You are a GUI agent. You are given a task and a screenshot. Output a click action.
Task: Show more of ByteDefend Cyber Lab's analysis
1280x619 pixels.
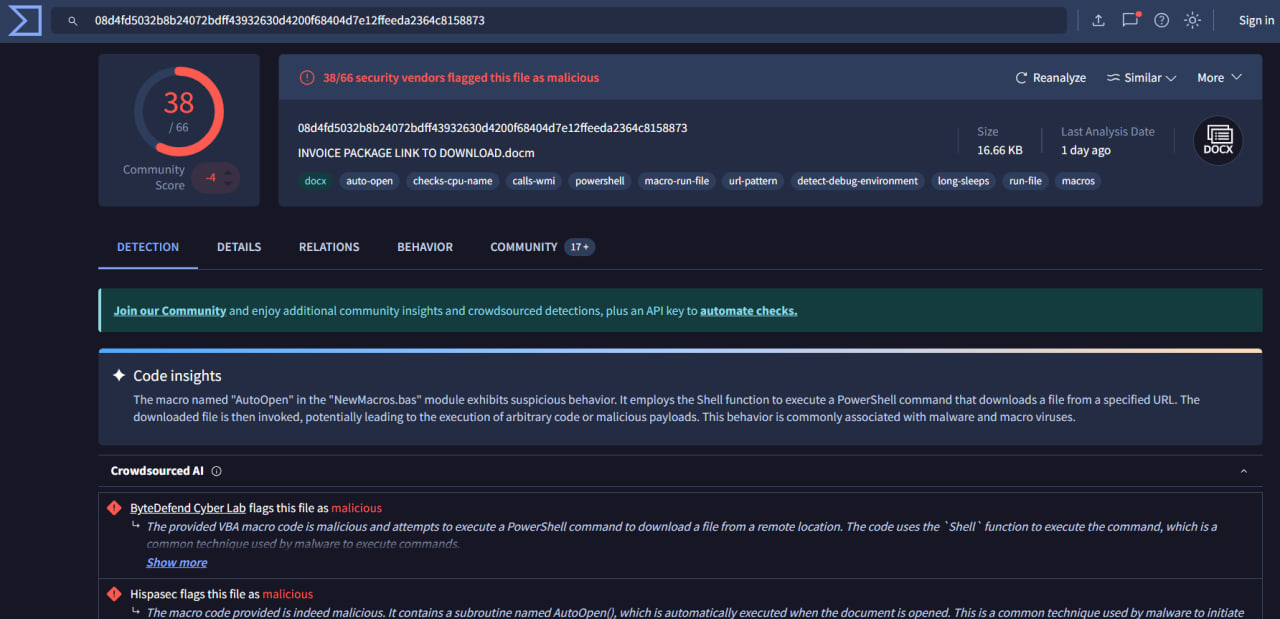[176, 562]
